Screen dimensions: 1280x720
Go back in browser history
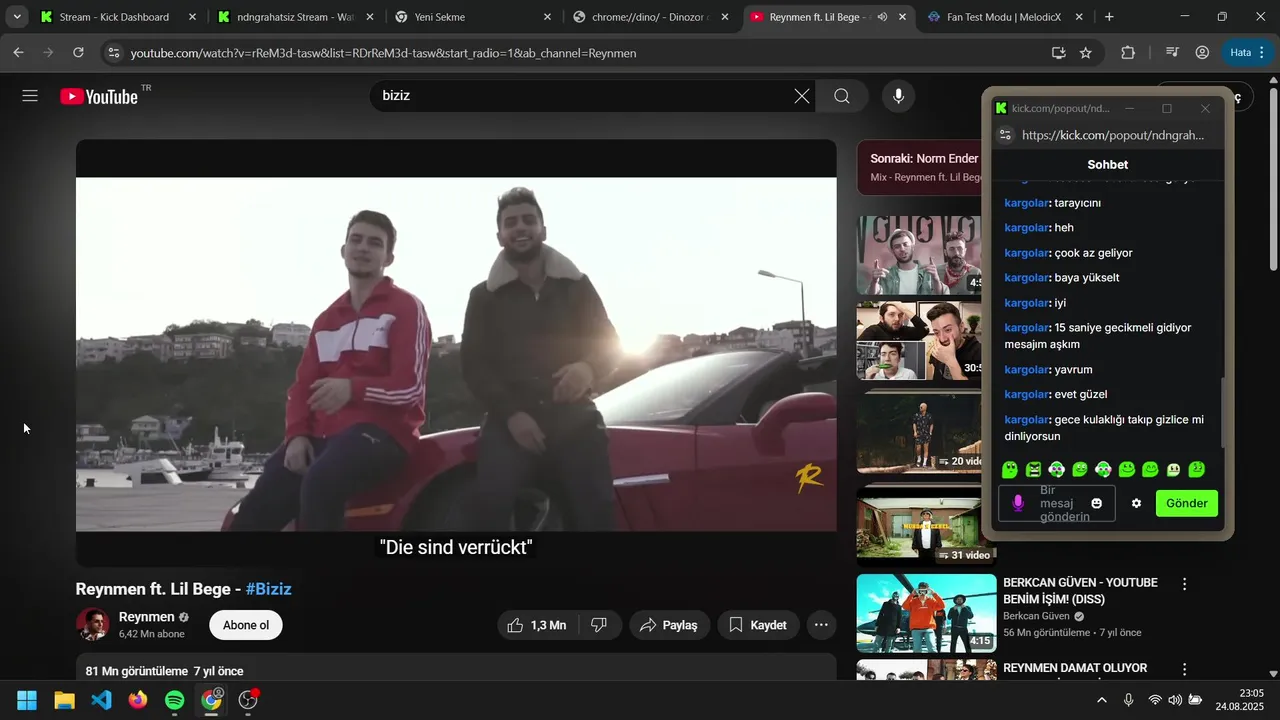18,52
